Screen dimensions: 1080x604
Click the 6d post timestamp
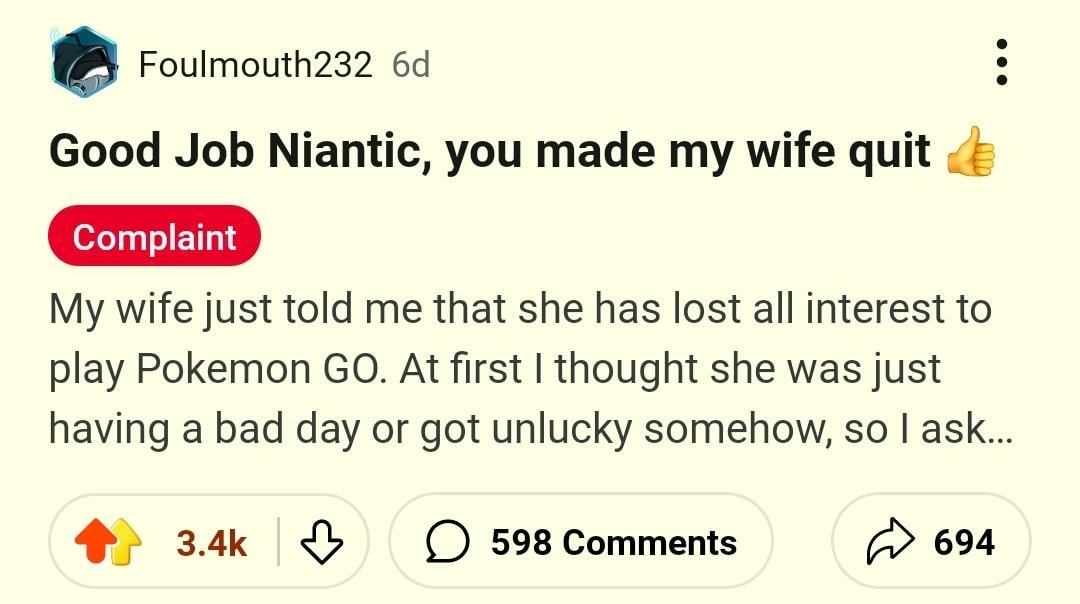tap(411, 64)
